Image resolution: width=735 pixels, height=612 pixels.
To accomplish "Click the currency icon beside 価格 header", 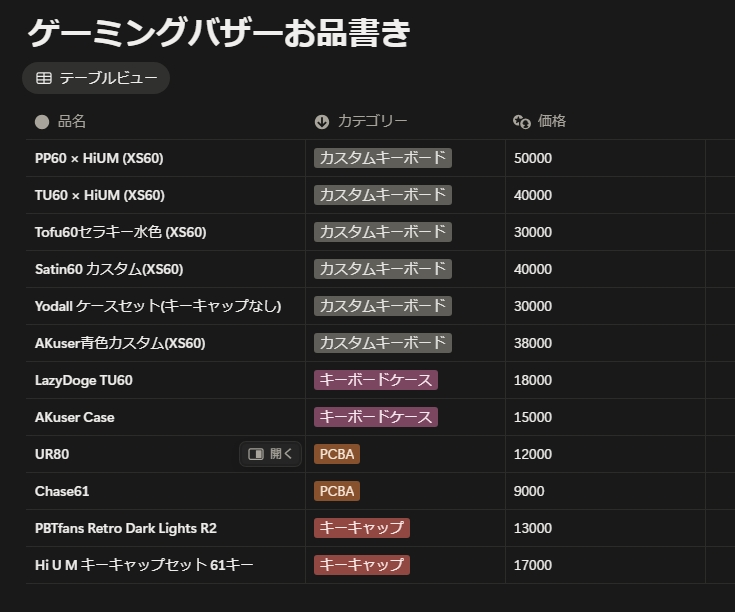I will (x=522, y=122).
